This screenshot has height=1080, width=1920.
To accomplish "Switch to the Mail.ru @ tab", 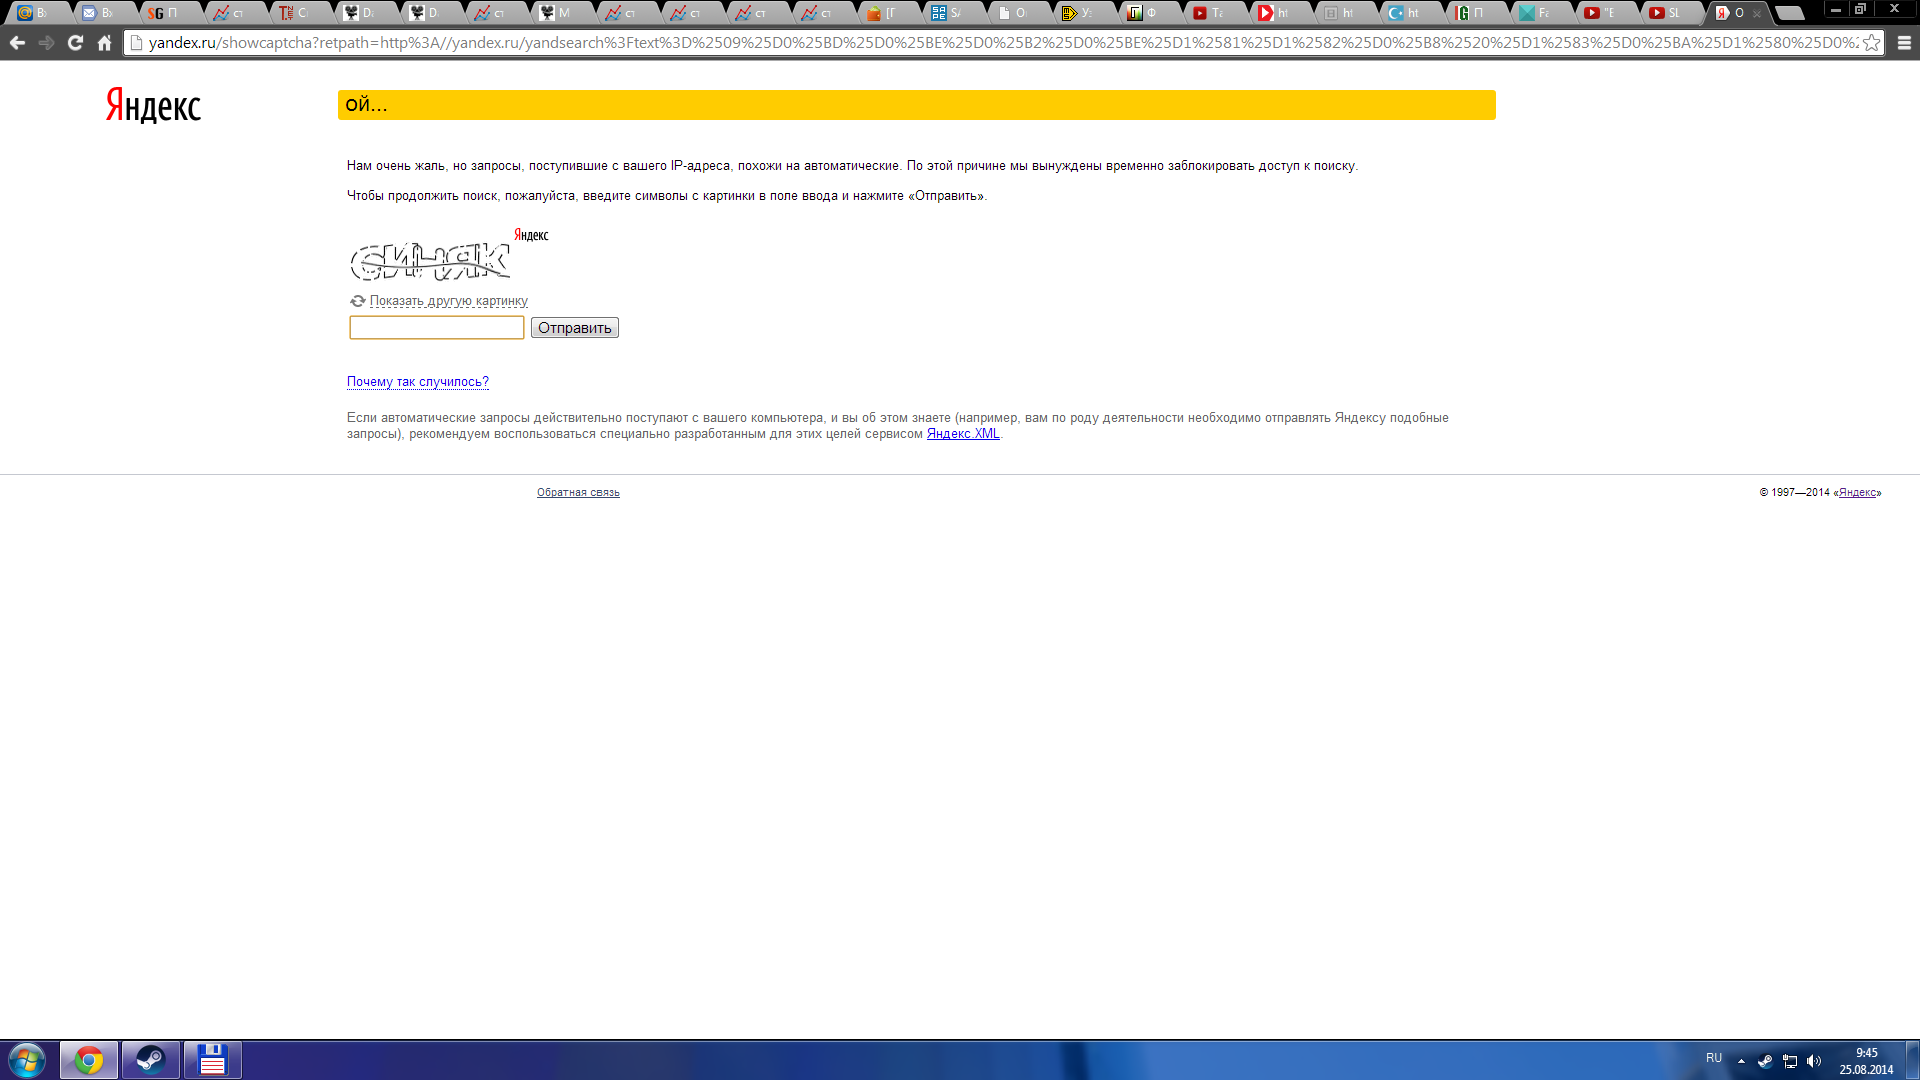I will coord(34,13).
